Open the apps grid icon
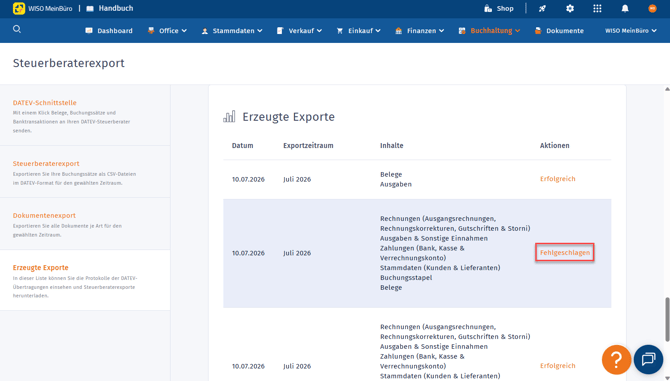The height and width of the screenshot is (381, 670). (597, 9)
